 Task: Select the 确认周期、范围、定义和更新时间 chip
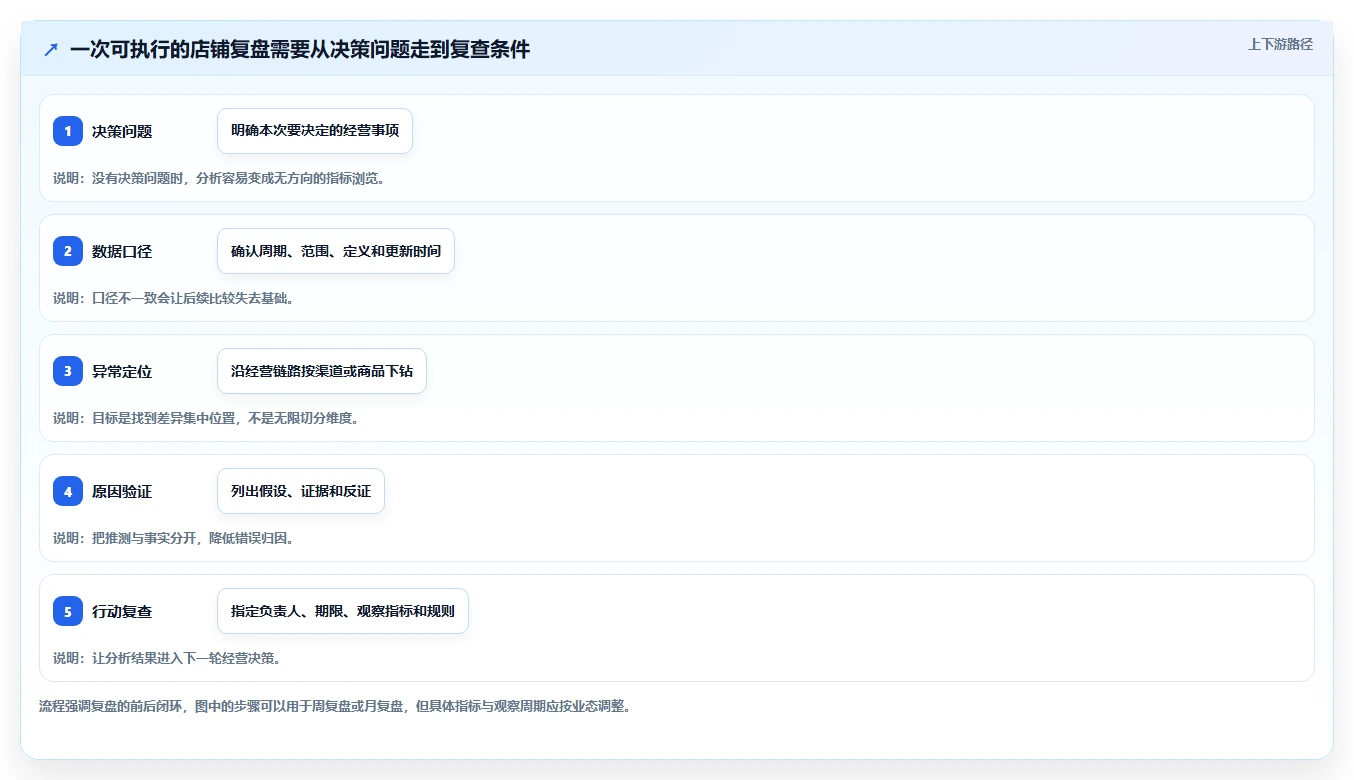(x=336, y=251)
